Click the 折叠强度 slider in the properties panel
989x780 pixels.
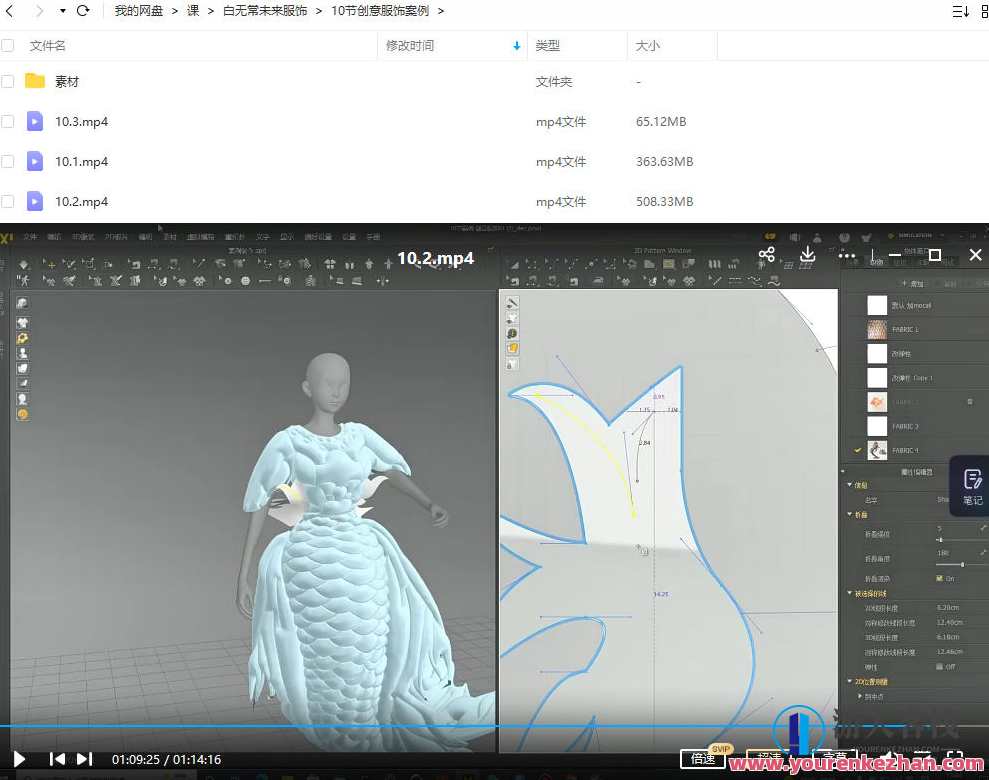click(940, 540)
